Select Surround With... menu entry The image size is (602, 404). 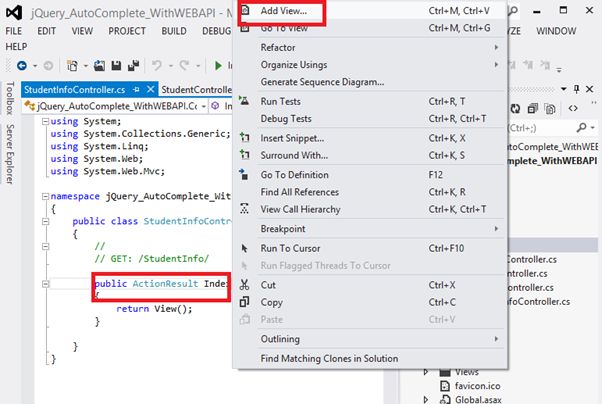point(371,155)
